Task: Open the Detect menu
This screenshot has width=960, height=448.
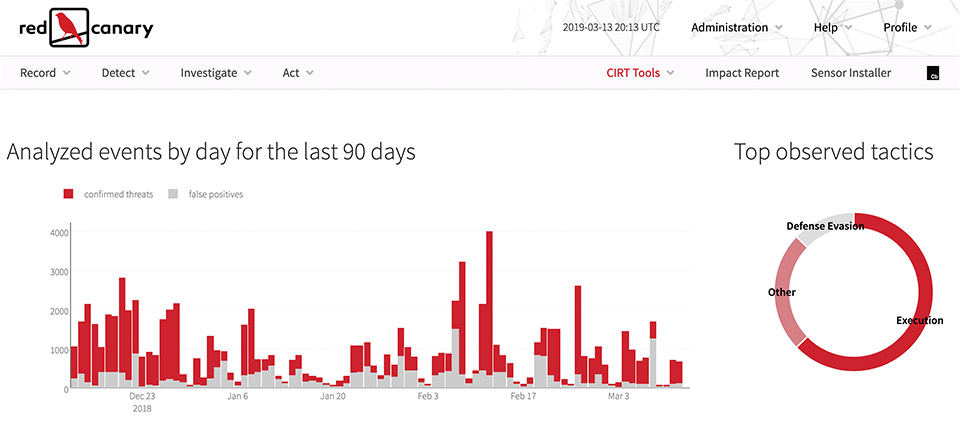Action: (x=125, y=73)
